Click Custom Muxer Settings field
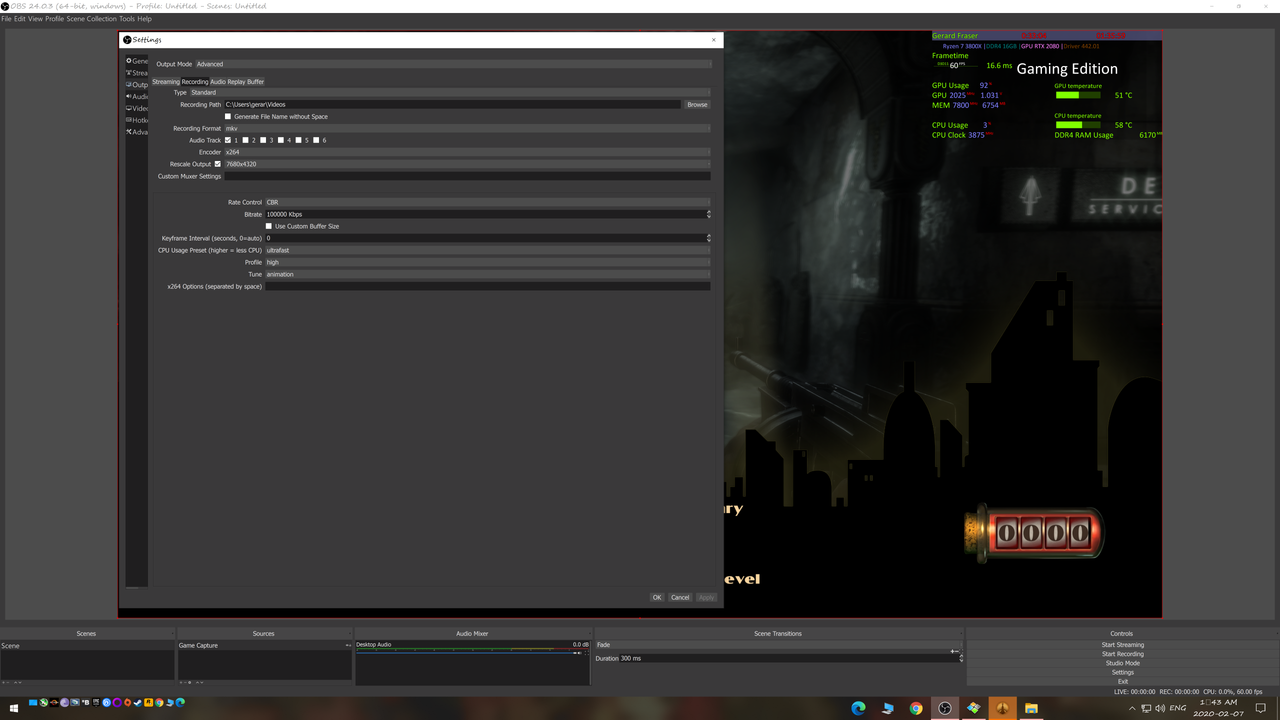Viewport: 1280px width, 720px height. 467,176
